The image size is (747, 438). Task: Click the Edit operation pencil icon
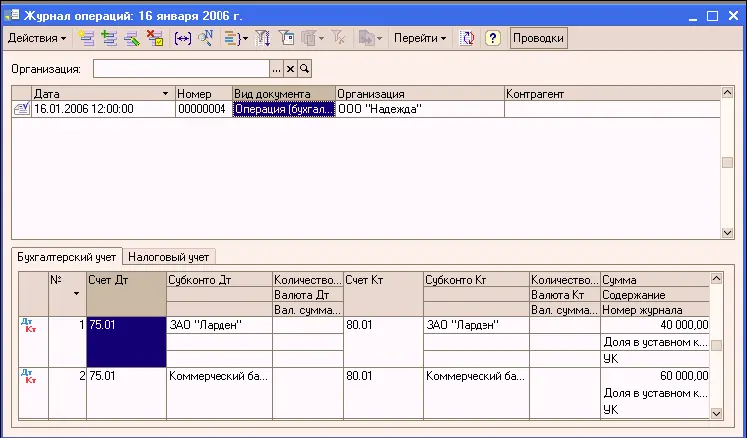pyautogui.click(x=131, y=38)
